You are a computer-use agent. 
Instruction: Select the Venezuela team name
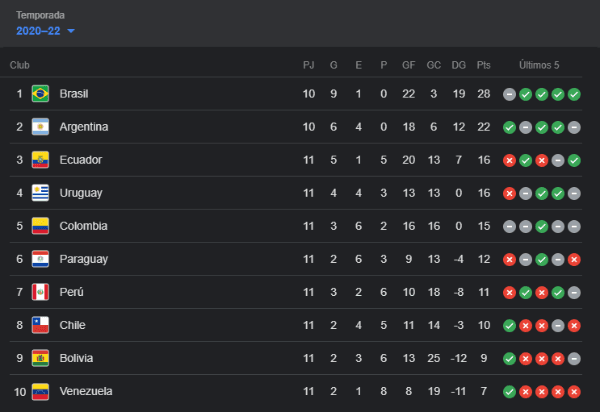click(x=86, y=391)
